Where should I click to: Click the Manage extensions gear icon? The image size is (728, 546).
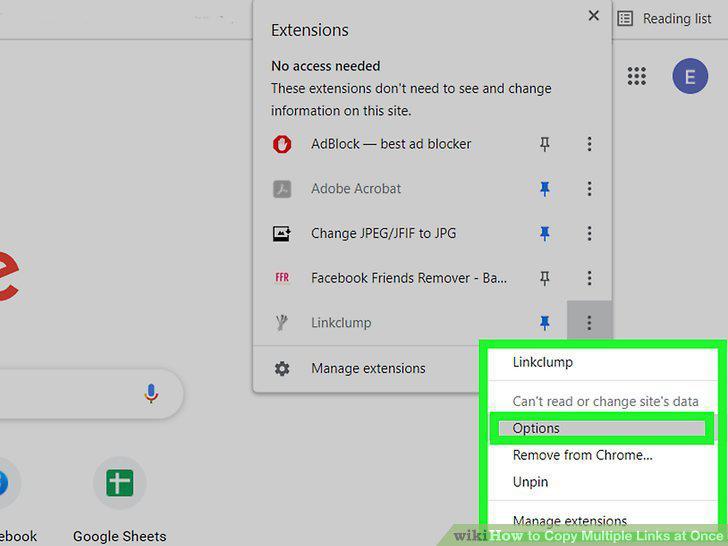pyautogui.click(x=282, y=369)
